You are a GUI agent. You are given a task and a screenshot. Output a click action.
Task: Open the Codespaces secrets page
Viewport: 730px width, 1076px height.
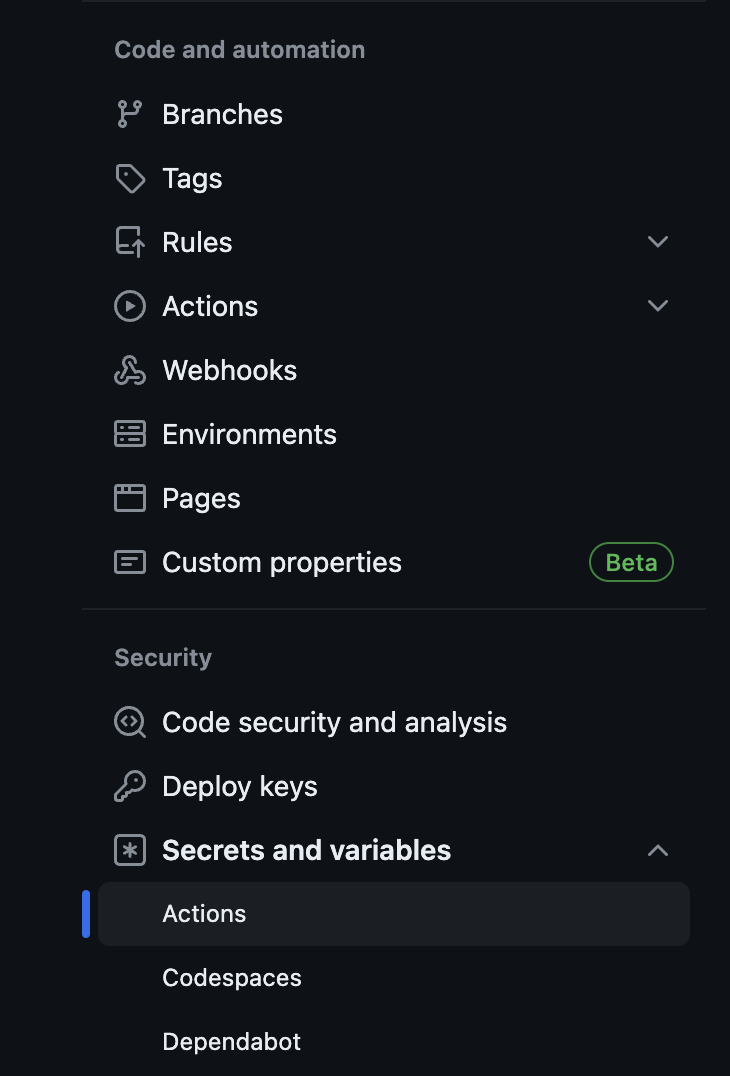coord(232,977)
